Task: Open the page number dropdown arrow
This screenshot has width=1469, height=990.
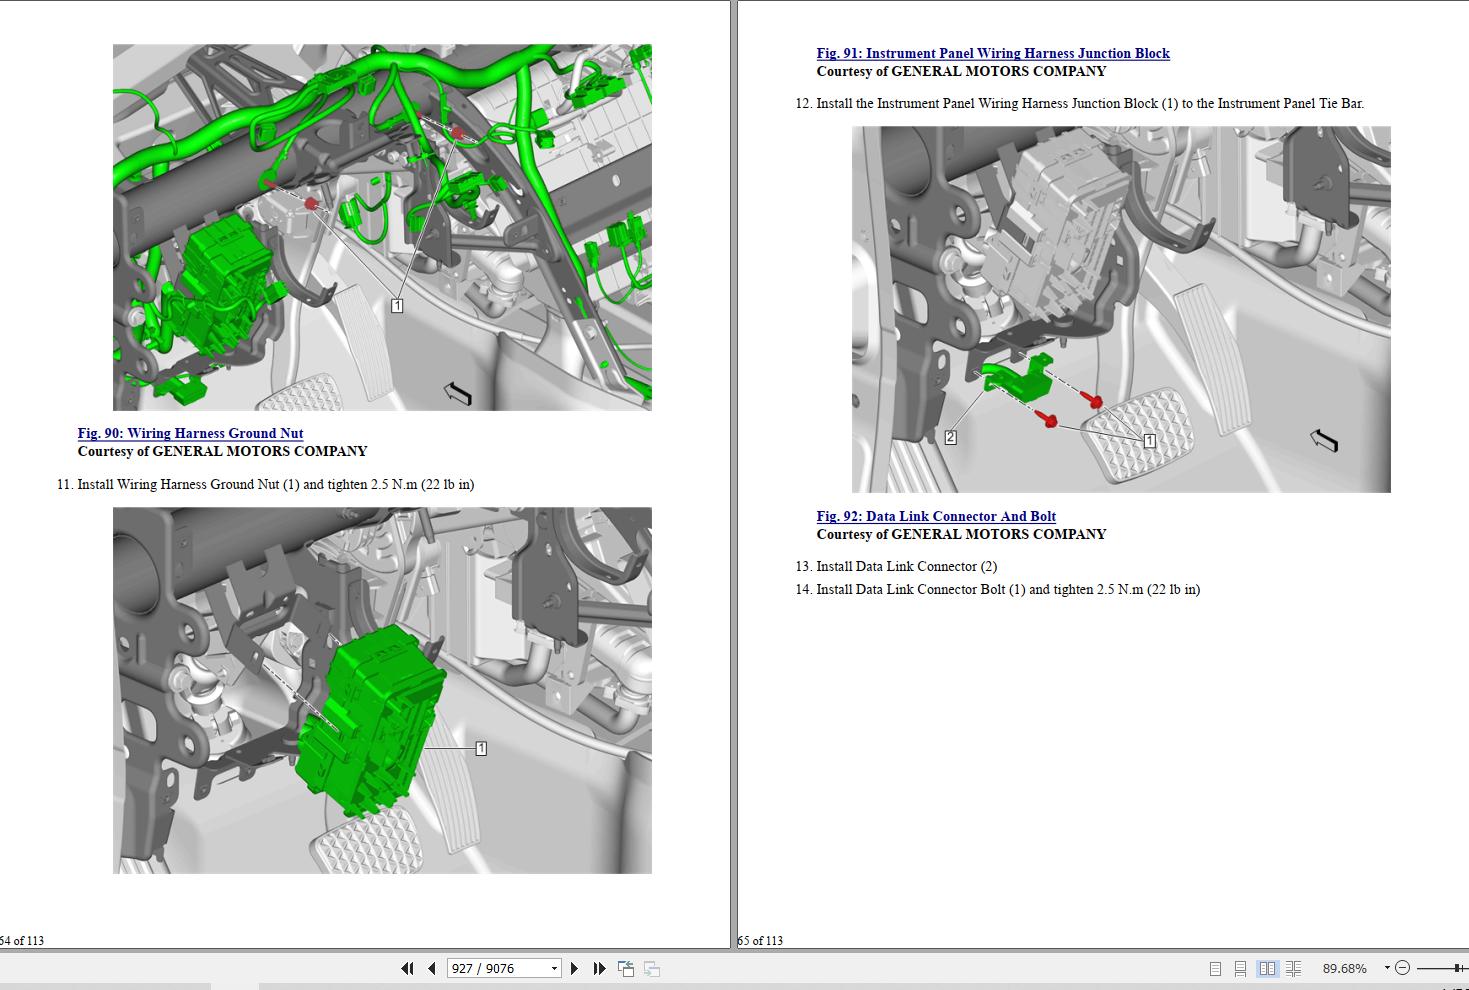Action: [x=555, y=968]
